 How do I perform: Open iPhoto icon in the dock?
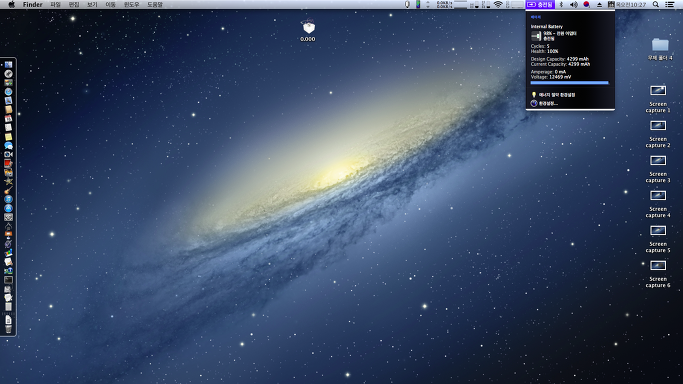point(8,172)
